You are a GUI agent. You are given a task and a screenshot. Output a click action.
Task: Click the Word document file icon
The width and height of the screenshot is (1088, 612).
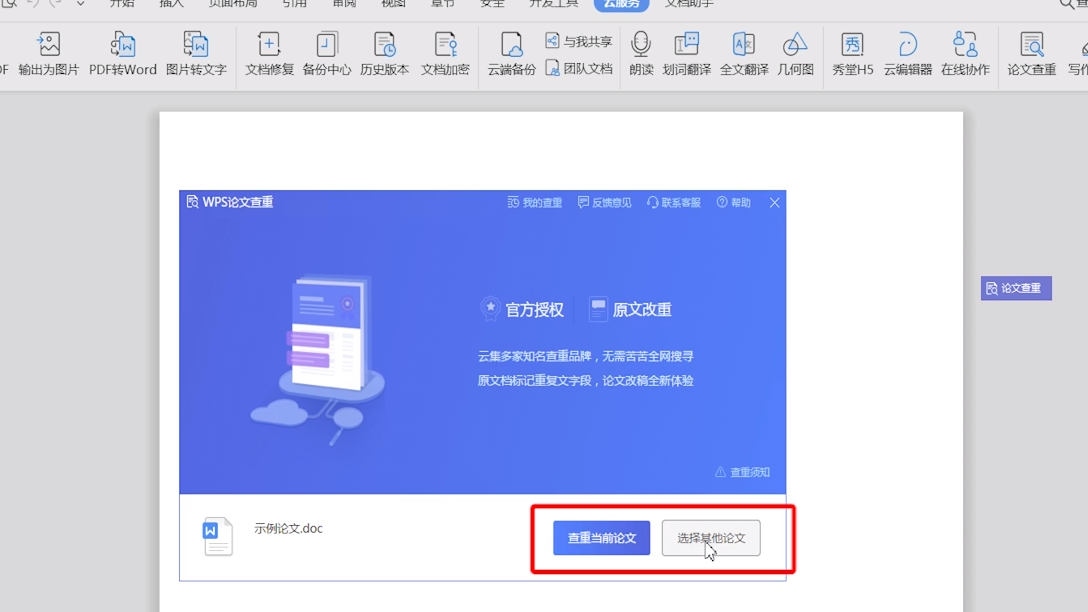click(217, 536)
